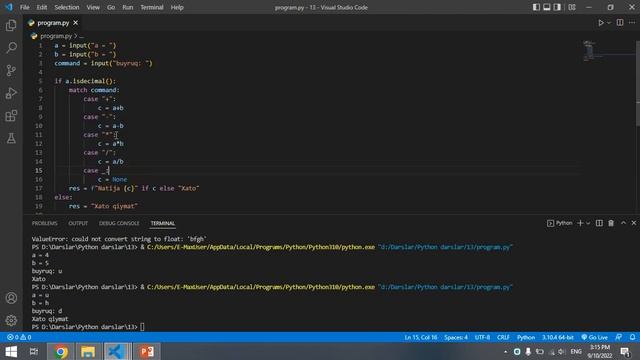Pick interpreter 3.10.4 64-bit
640x360 pixels.
coord(558,337)
